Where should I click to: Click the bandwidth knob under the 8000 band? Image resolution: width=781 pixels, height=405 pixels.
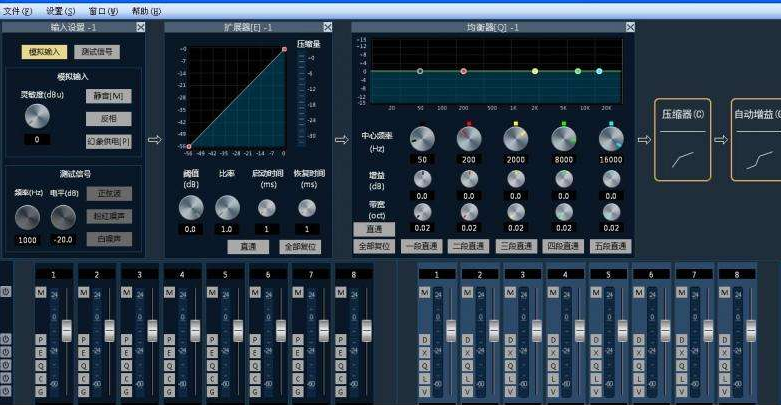coord(563,212)
